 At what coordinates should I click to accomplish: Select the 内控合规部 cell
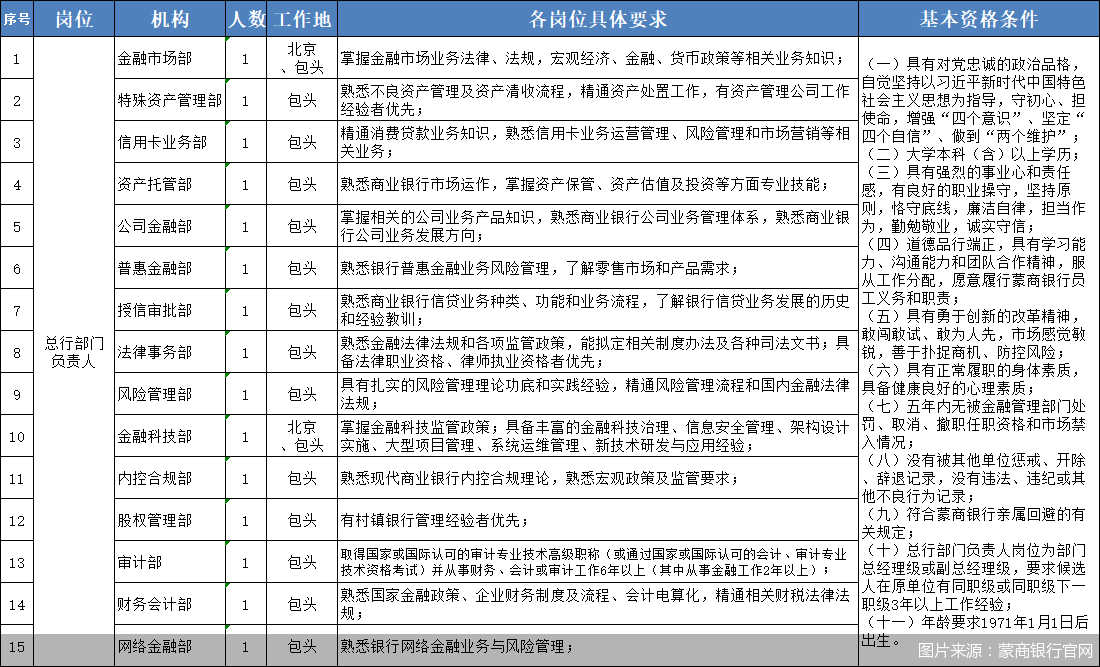(170, 478)
